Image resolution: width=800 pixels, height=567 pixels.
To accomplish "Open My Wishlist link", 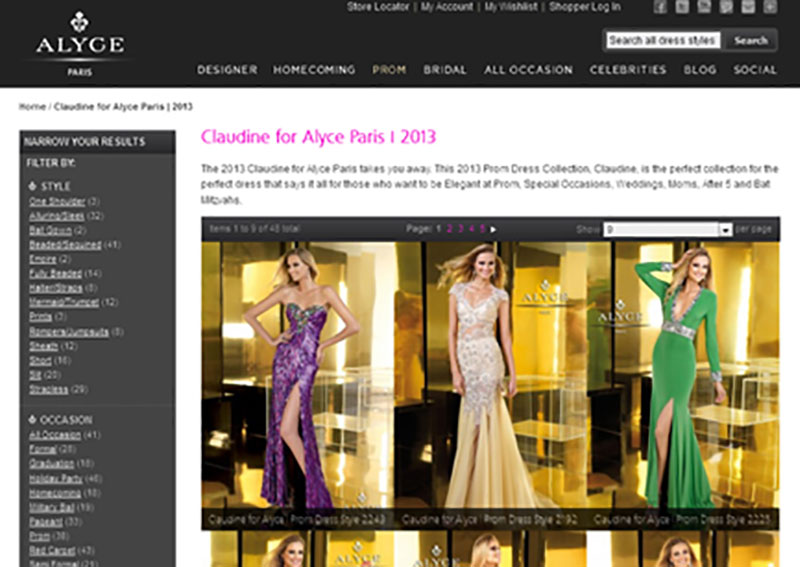I will pyautogui.click(x=511, y=7).
